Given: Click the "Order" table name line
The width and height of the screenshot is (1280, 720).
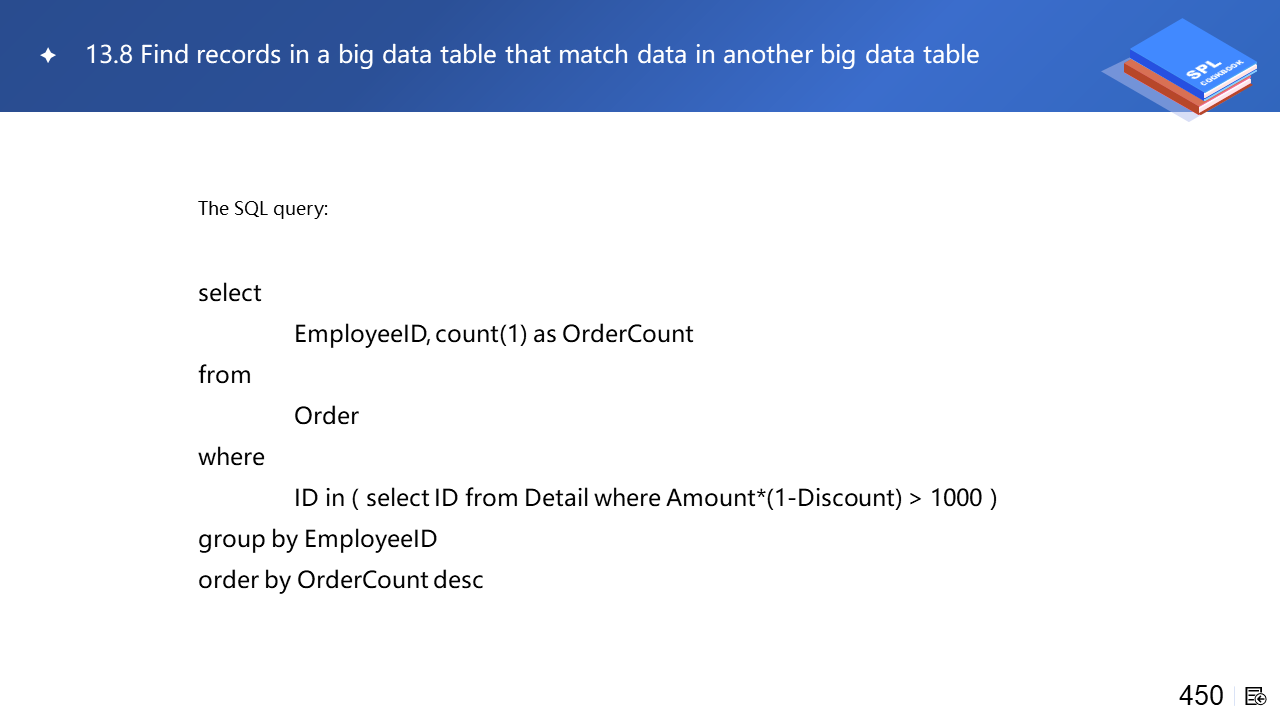Looking at the screenshot, I should 326,416.
